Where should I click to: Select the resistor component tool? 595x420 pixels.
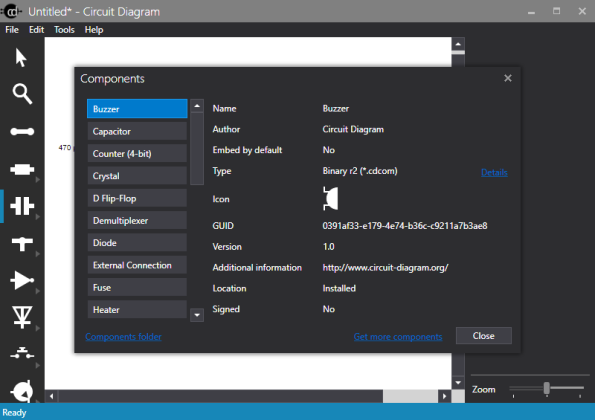point(22,169)
